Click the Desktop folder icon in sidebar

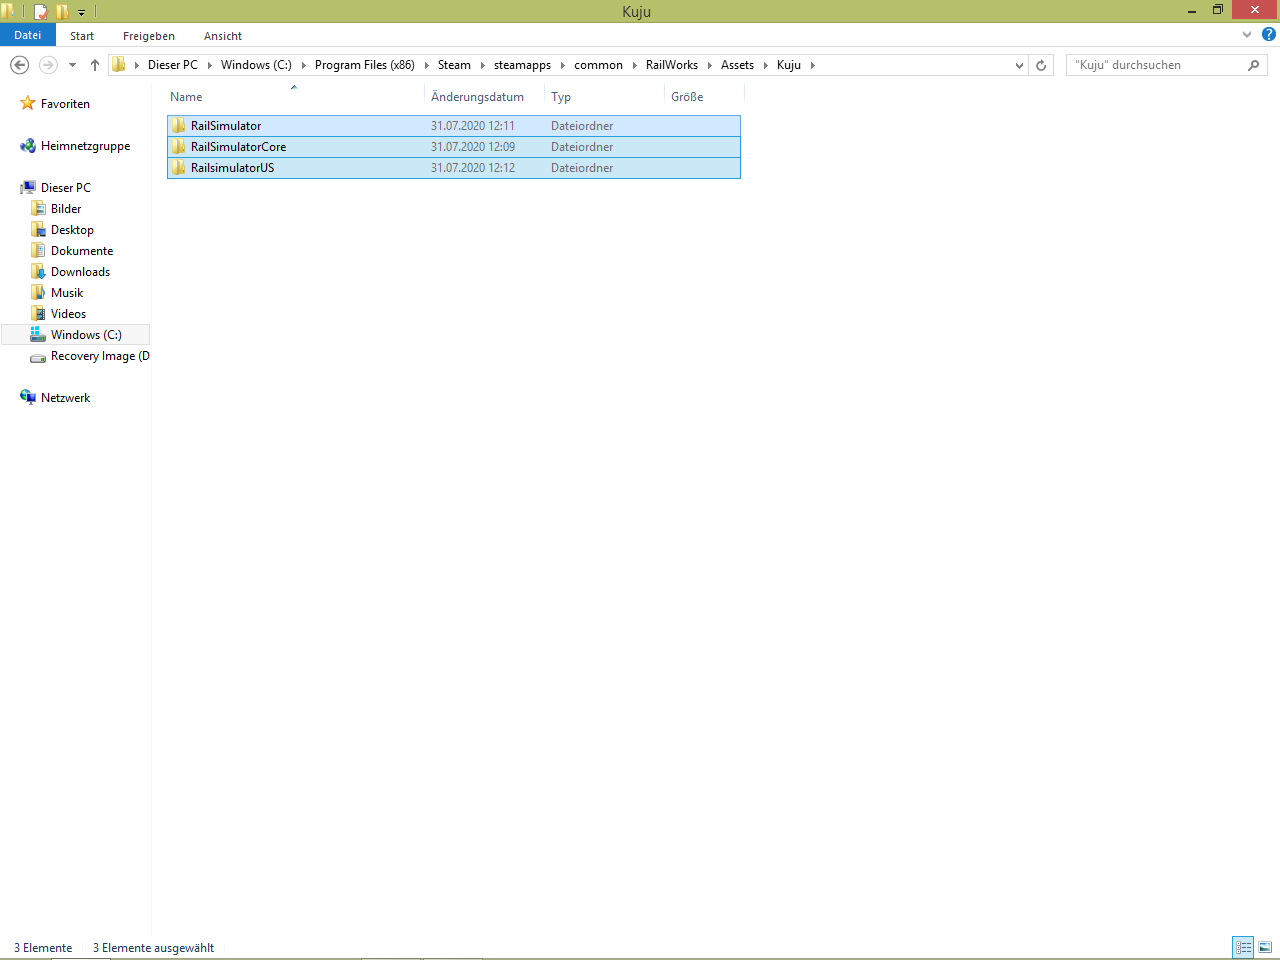[x=38, y=230]
